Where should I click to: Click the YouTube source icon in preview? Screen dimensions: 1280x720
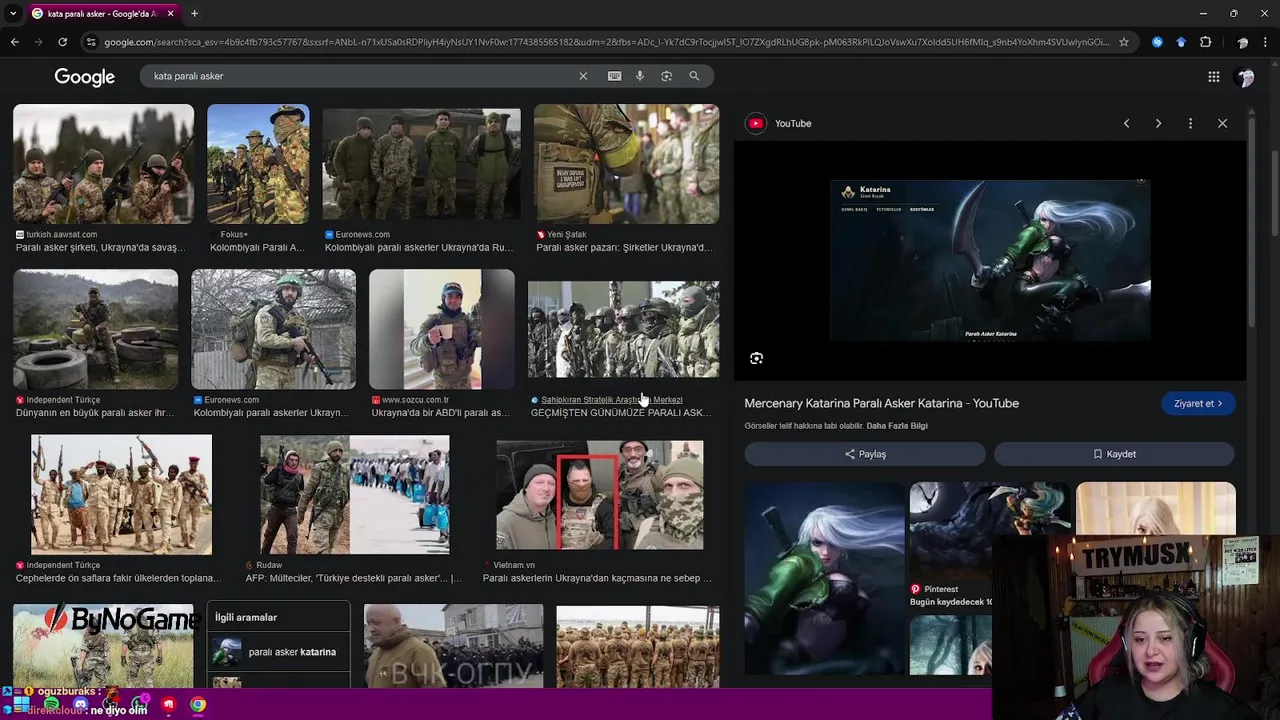tap(756, 123)
